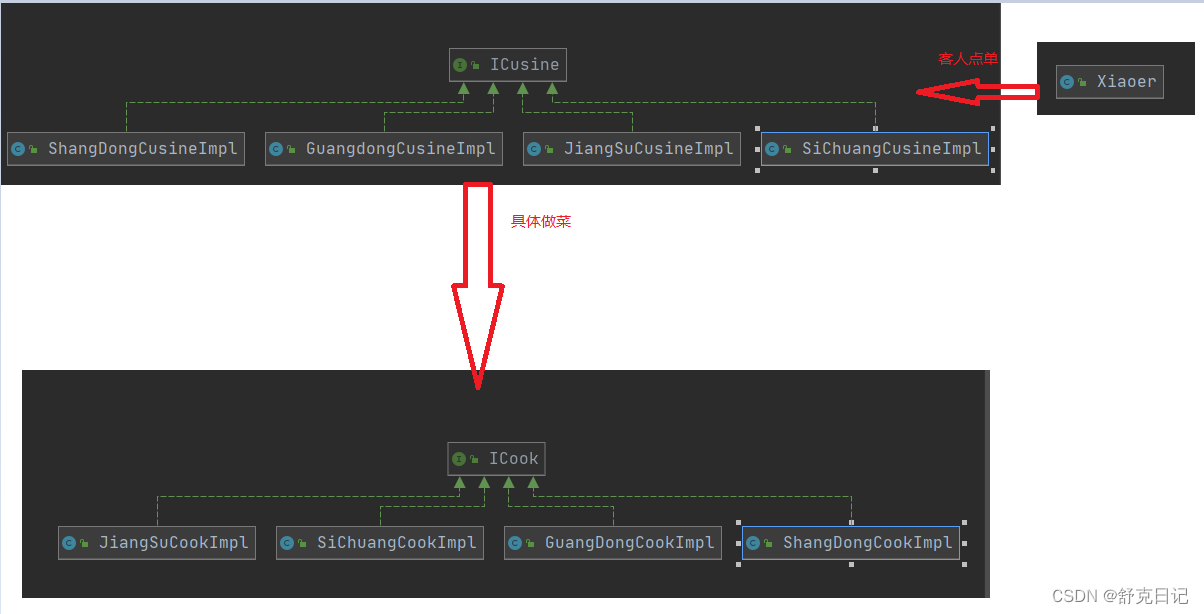Click the GuangdongCusineImpl node label
The image size is (1204, 614).
point(400,149)
